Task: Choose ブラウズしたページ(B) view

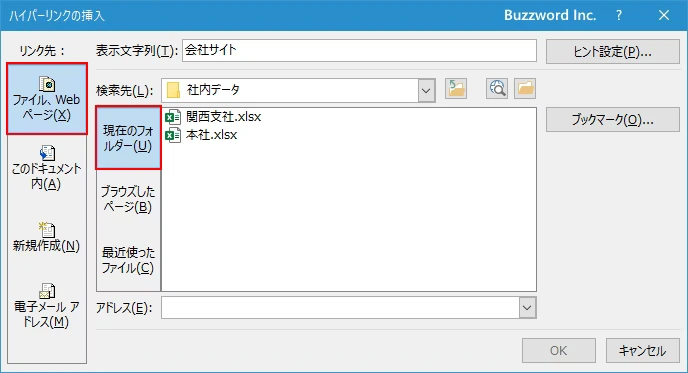Action: pyautogui.click(x=128, y=199)
